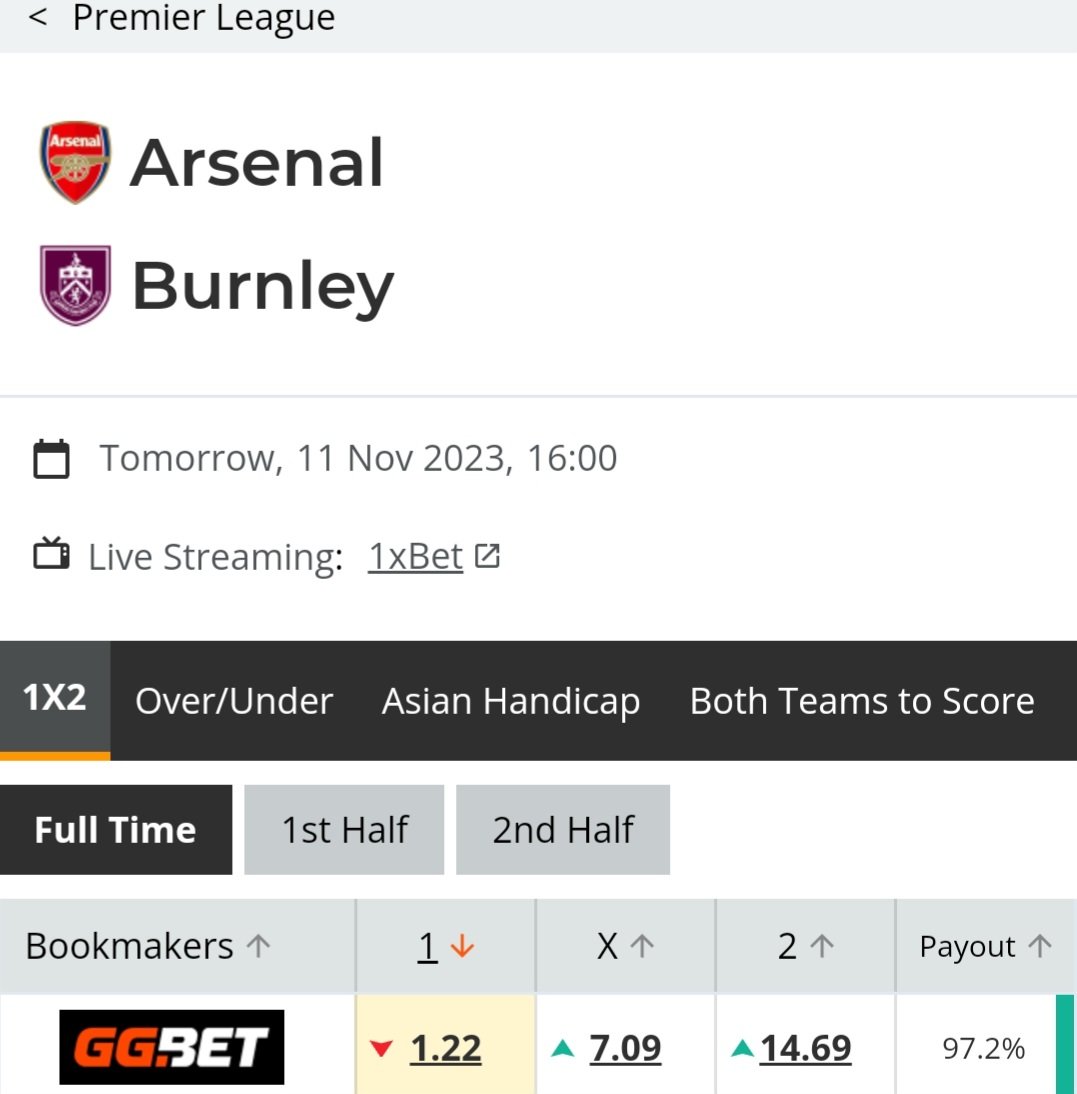Click the 14.69 away win odds

point(806,1048)
